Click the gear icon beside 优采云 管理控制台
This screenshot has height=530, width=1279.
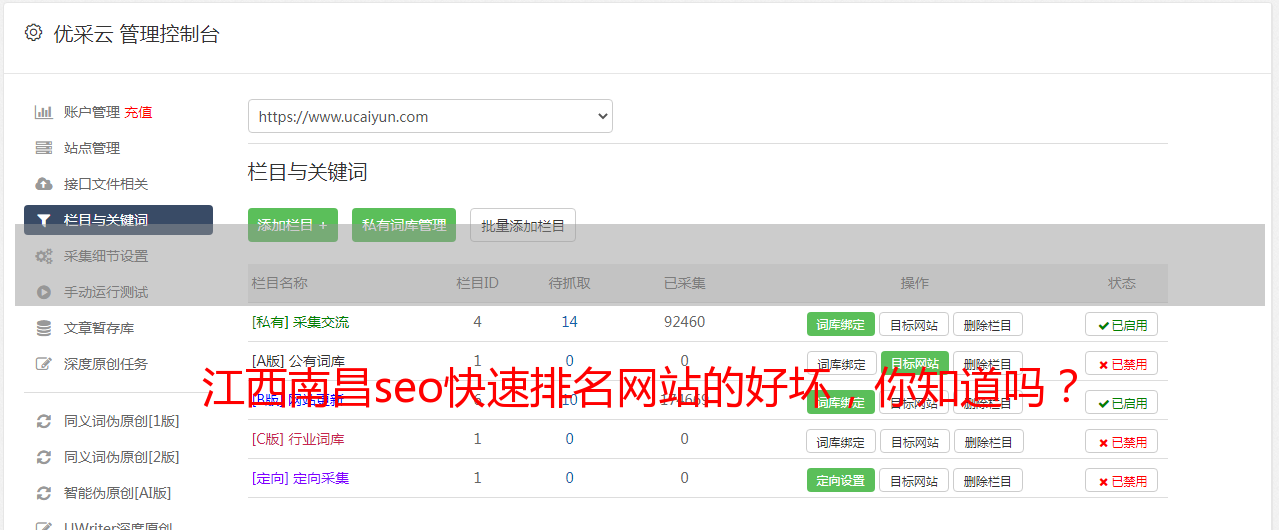(33, 33)
